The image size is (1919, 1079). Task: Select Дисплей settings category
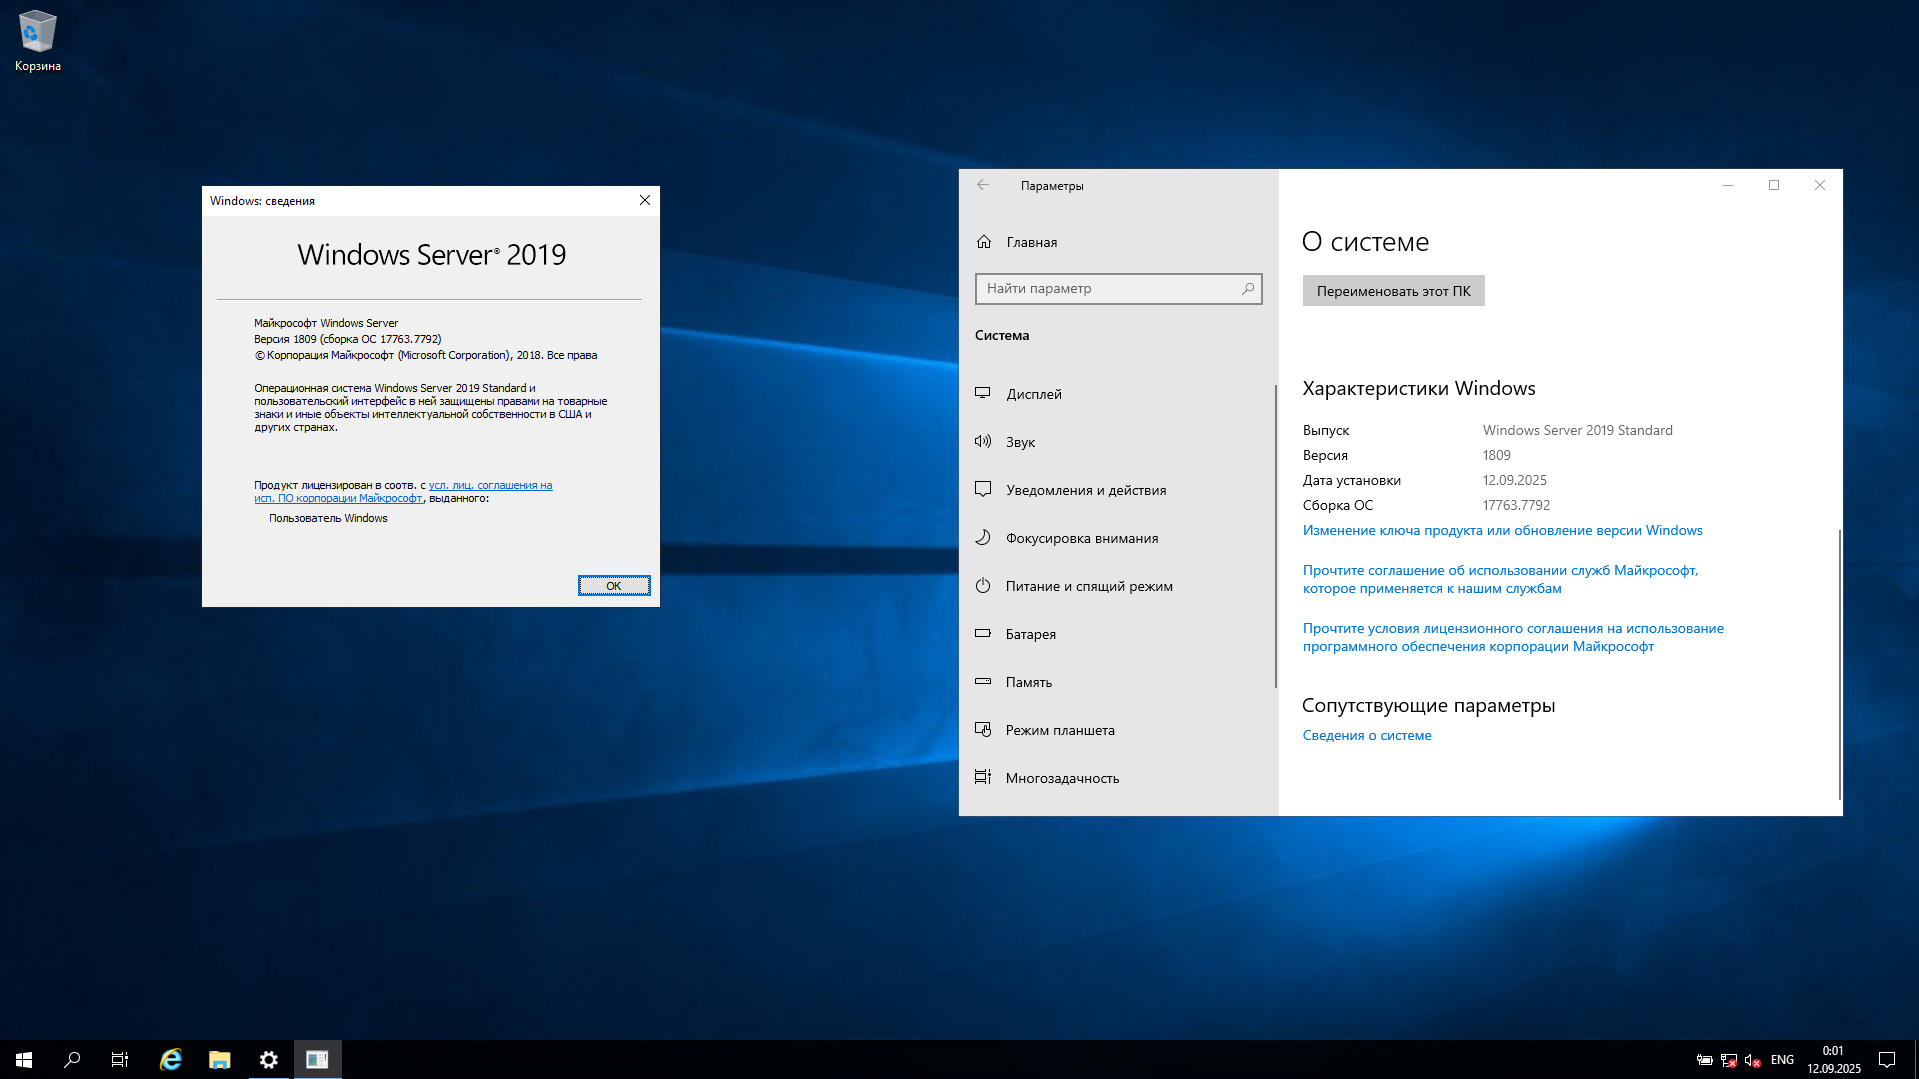[1117, 394]
